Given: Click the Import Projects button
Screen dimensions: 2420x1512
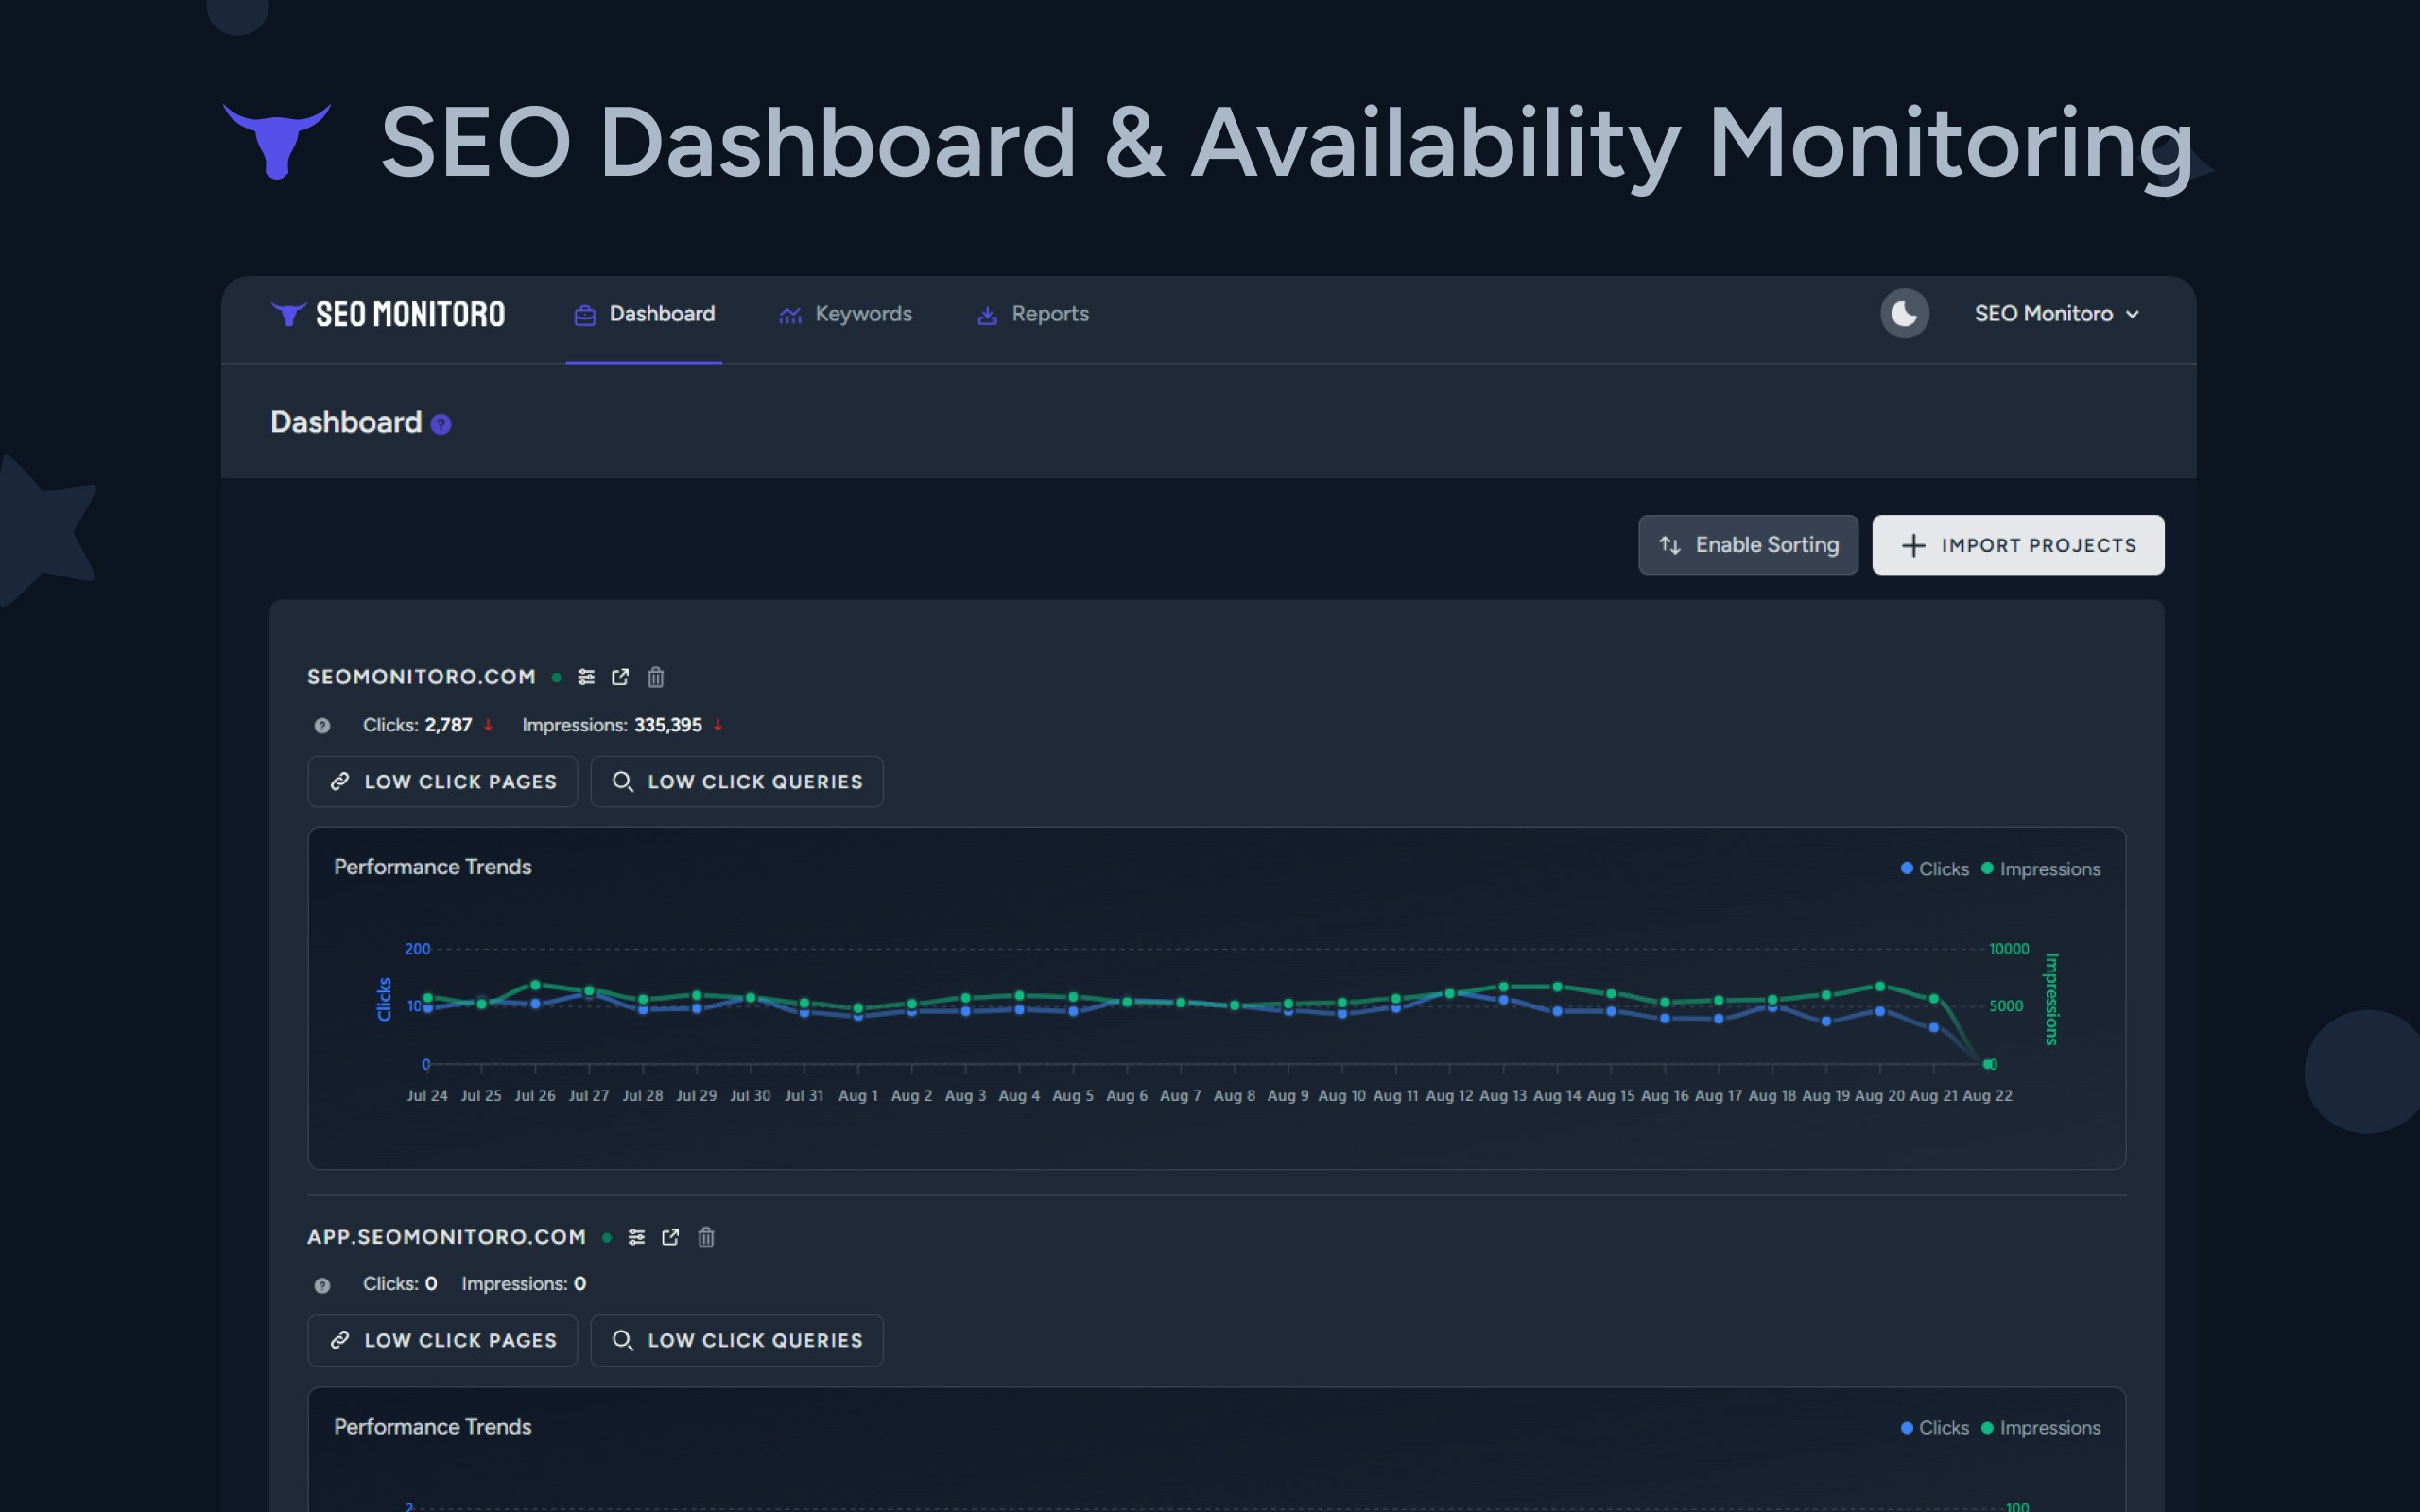Looking at the screenshot, I should point(2017,545).
